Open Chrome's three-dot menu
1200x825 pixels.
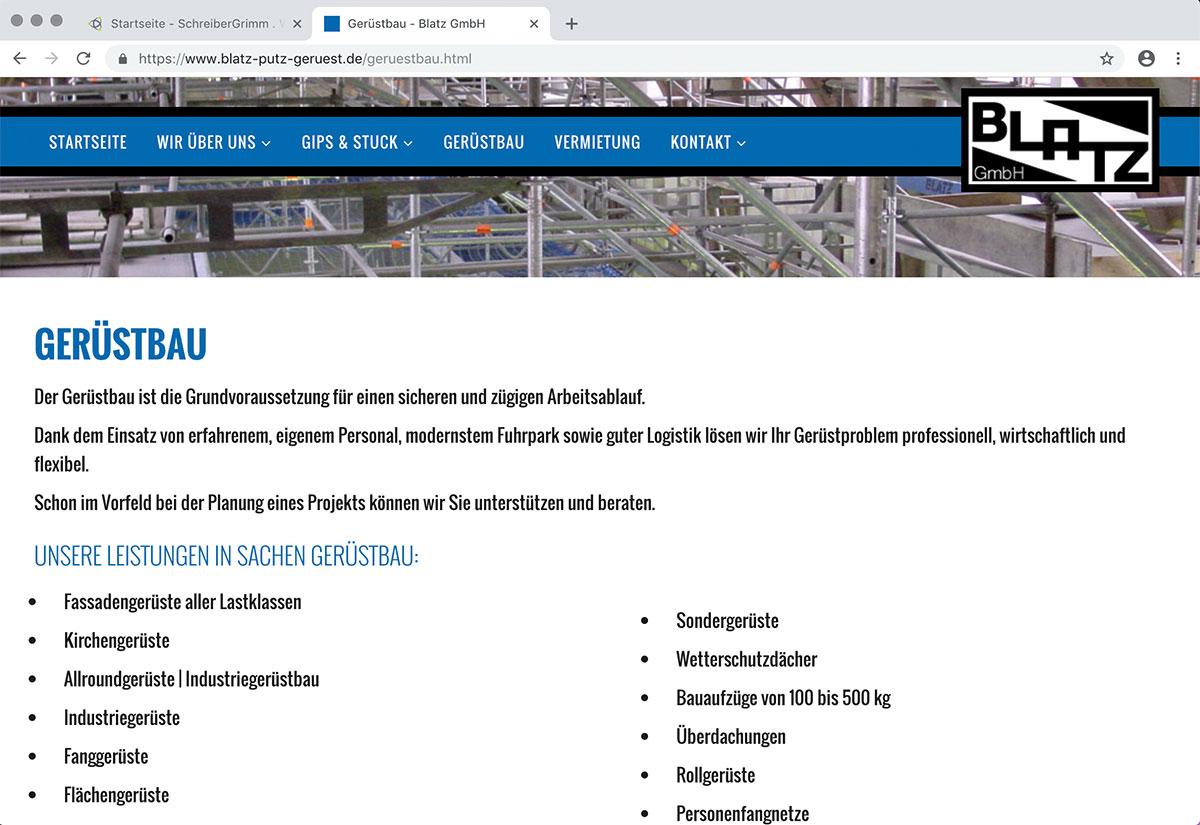(x=1178, y=59)
